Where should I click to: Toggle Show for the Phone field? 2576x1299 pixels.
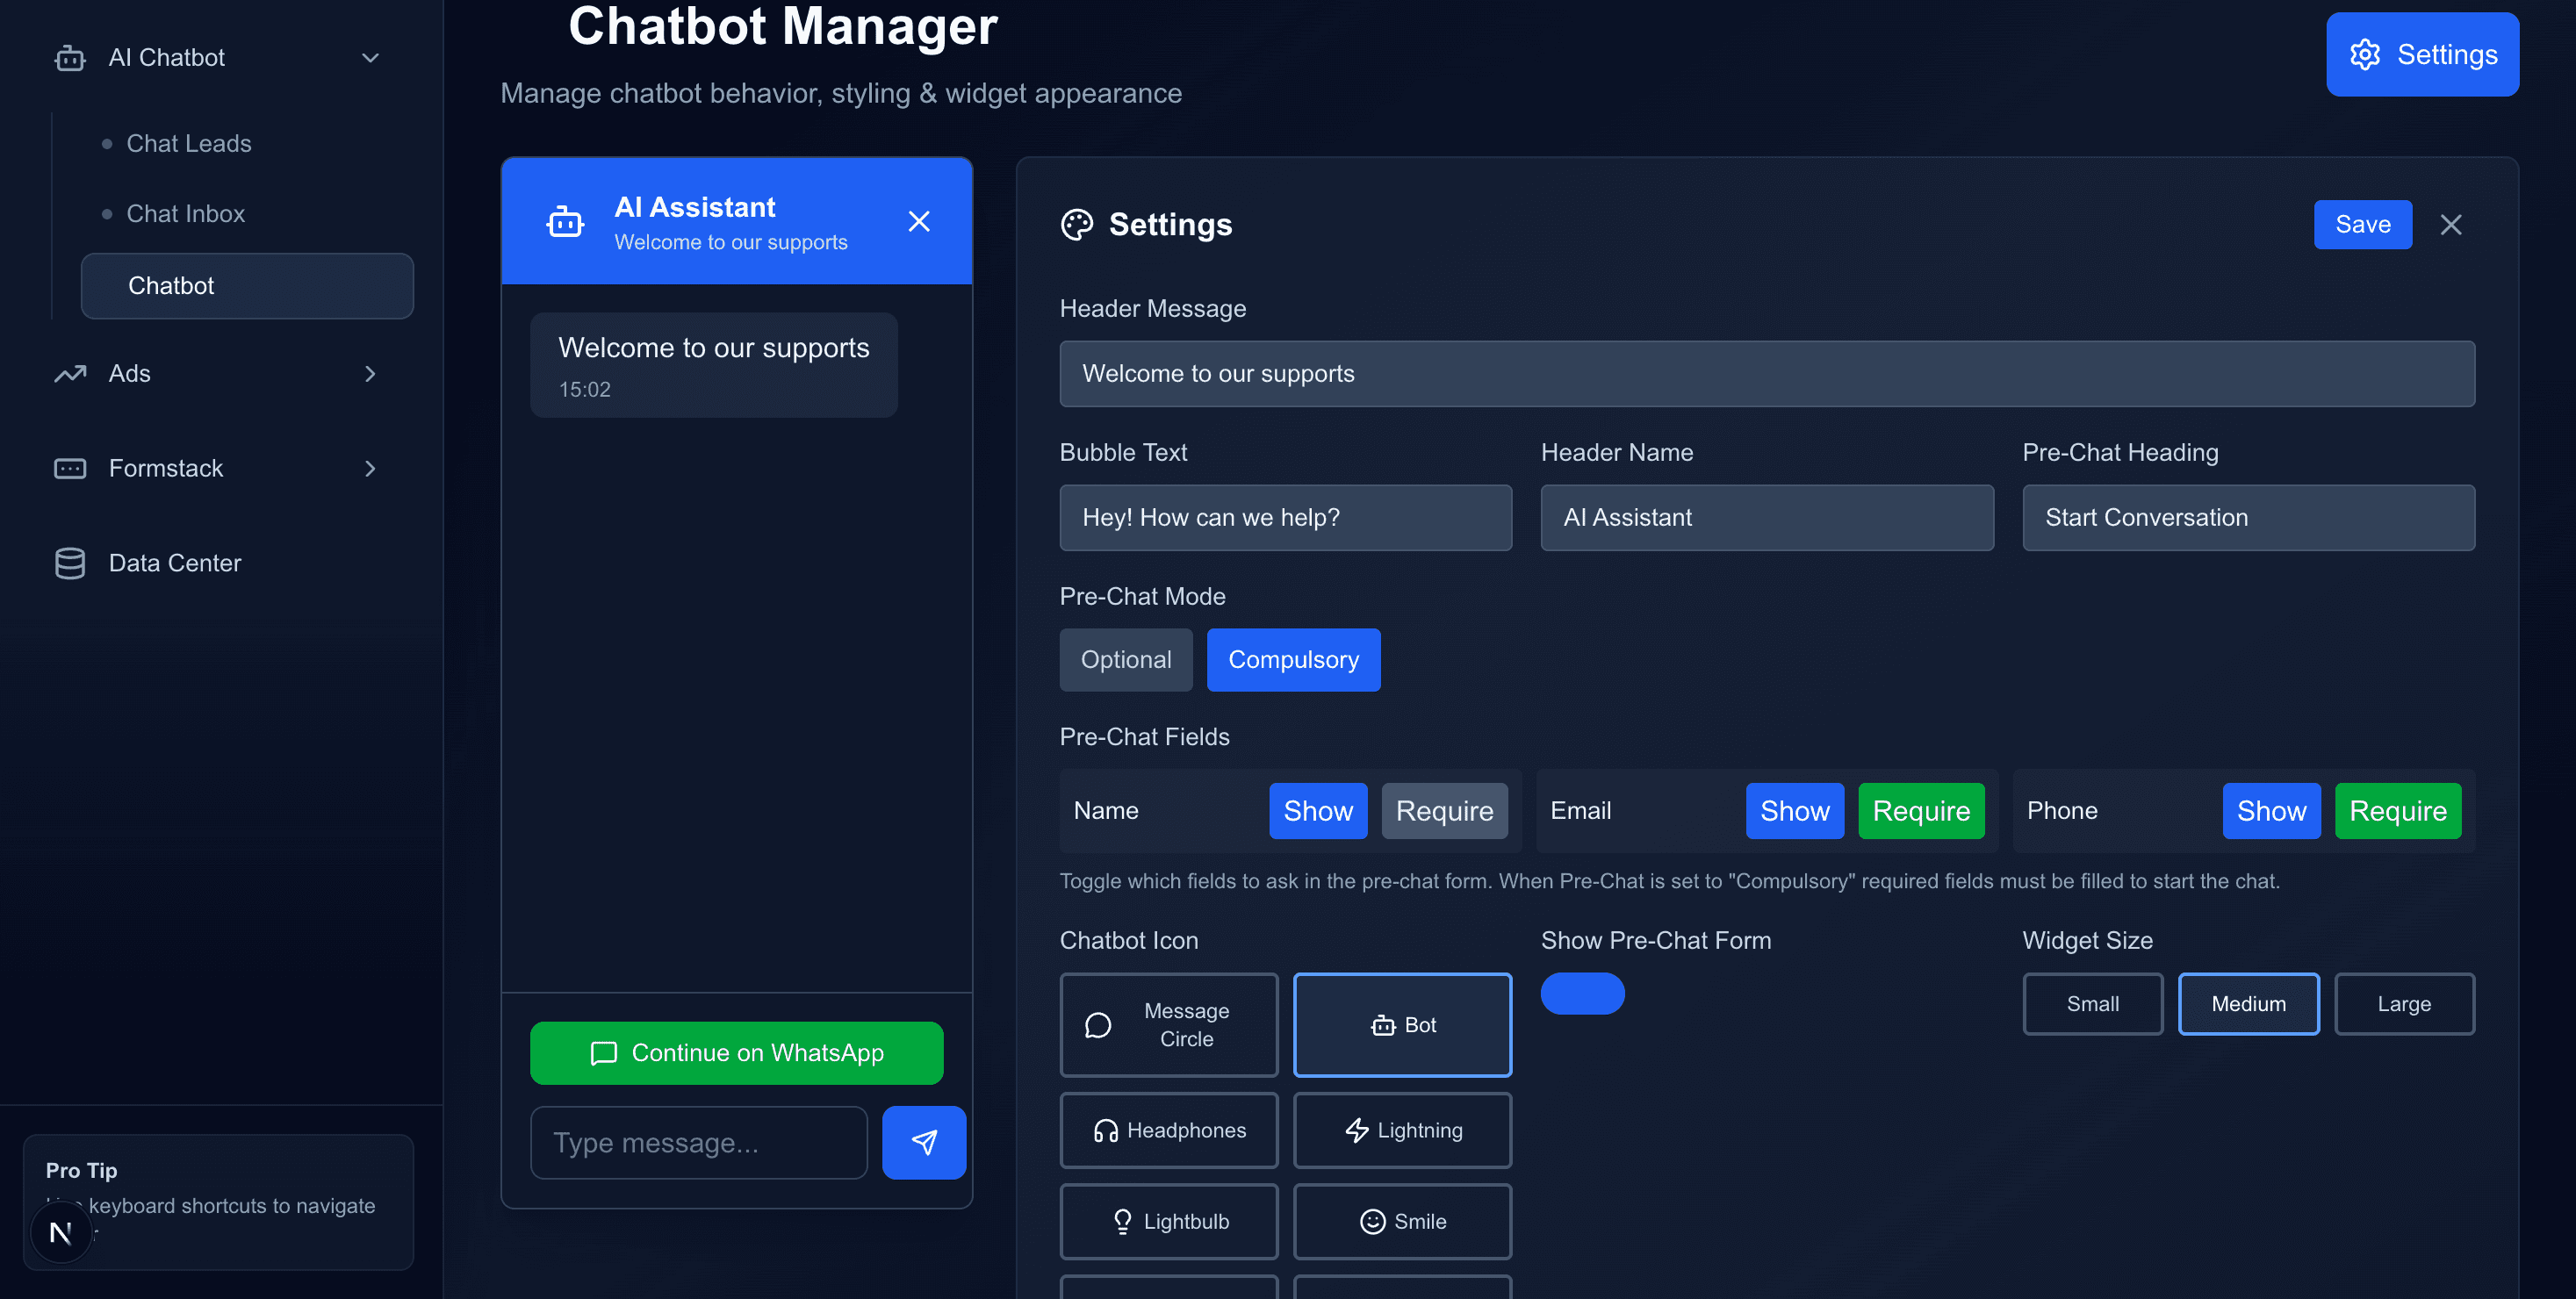2271,811
